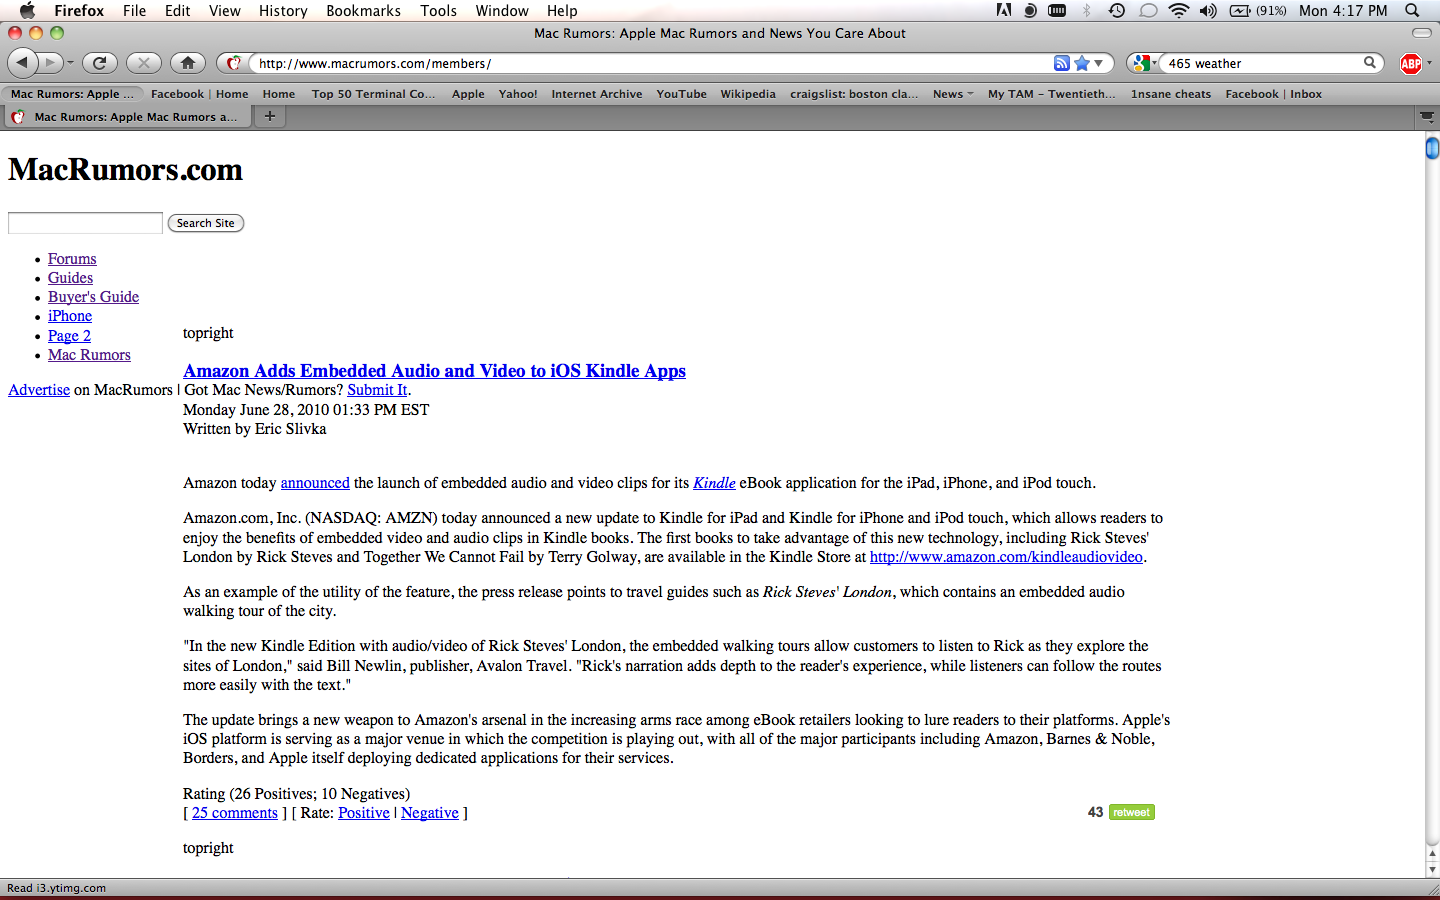
Task: Click the scrollbar down arrow
Action: (x=1432, y=870)
